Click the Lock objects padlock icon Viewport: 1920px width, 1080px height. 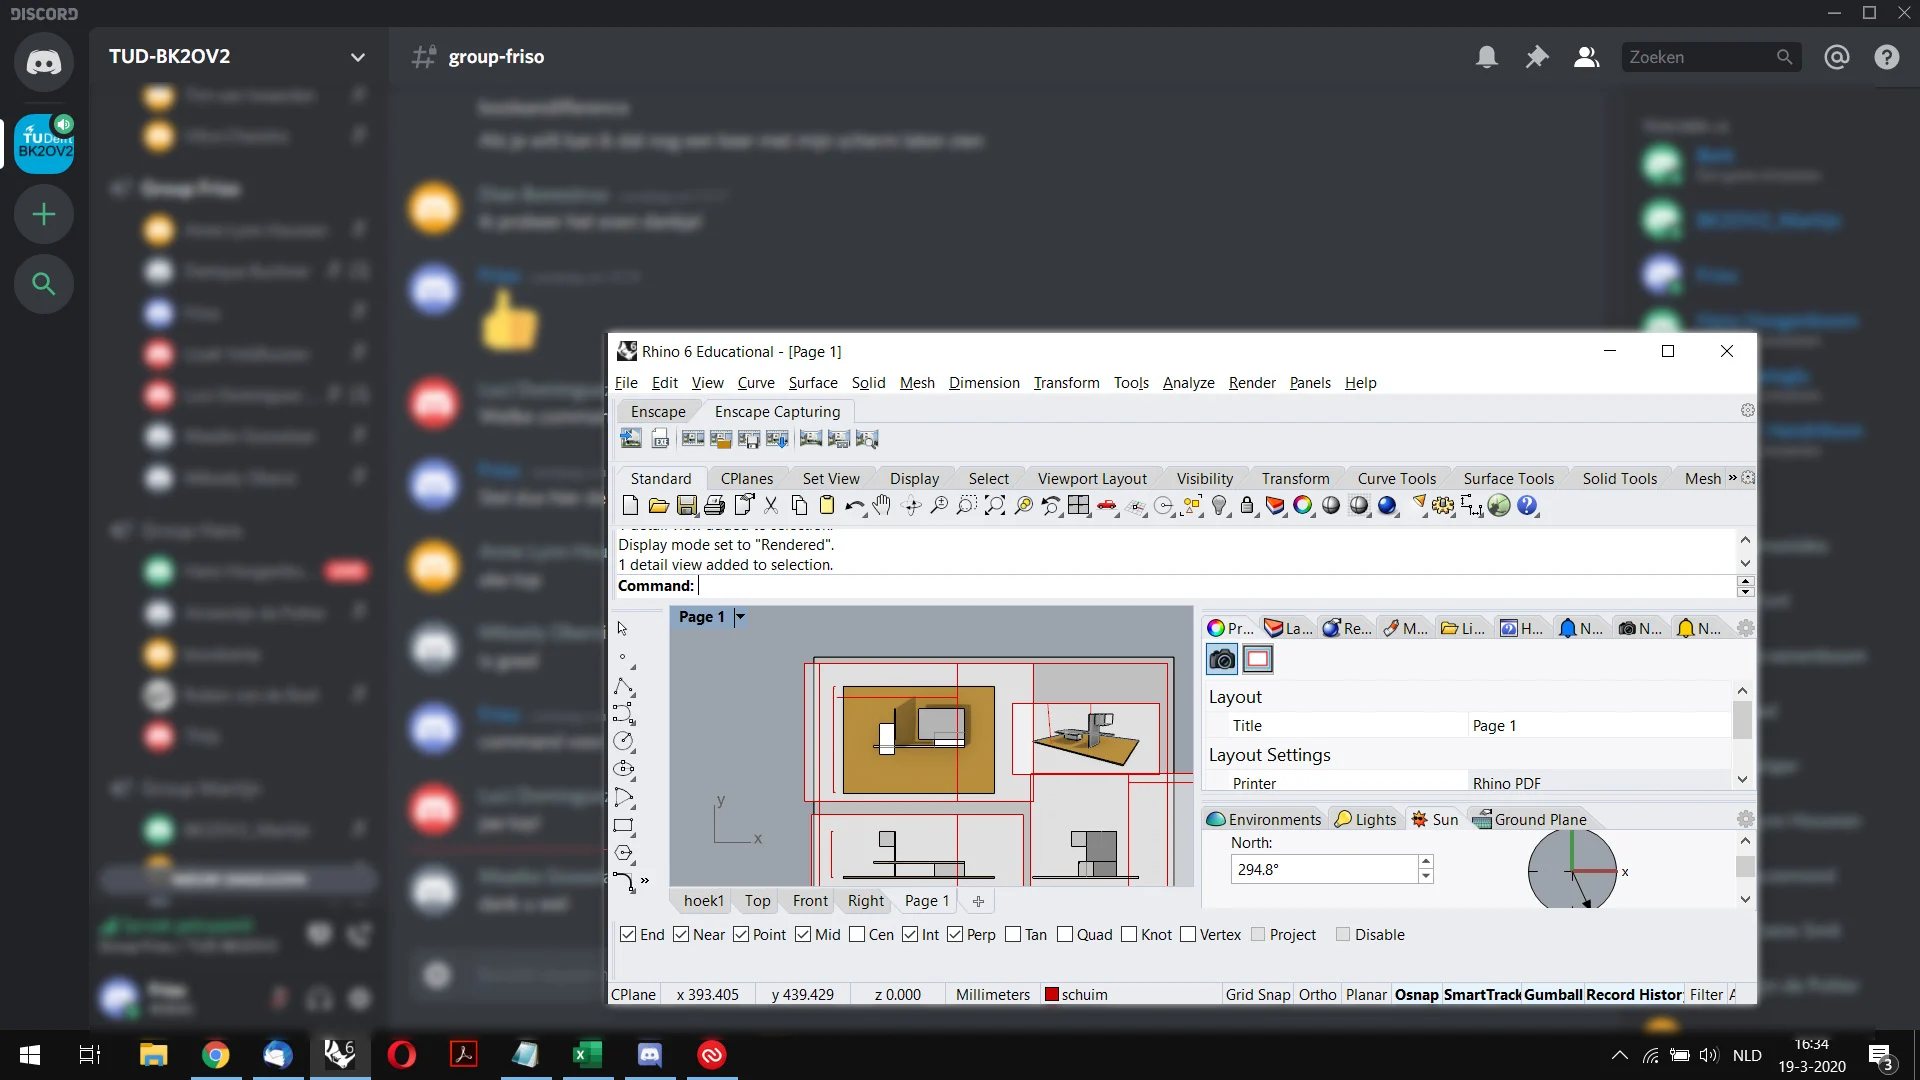1247,506
